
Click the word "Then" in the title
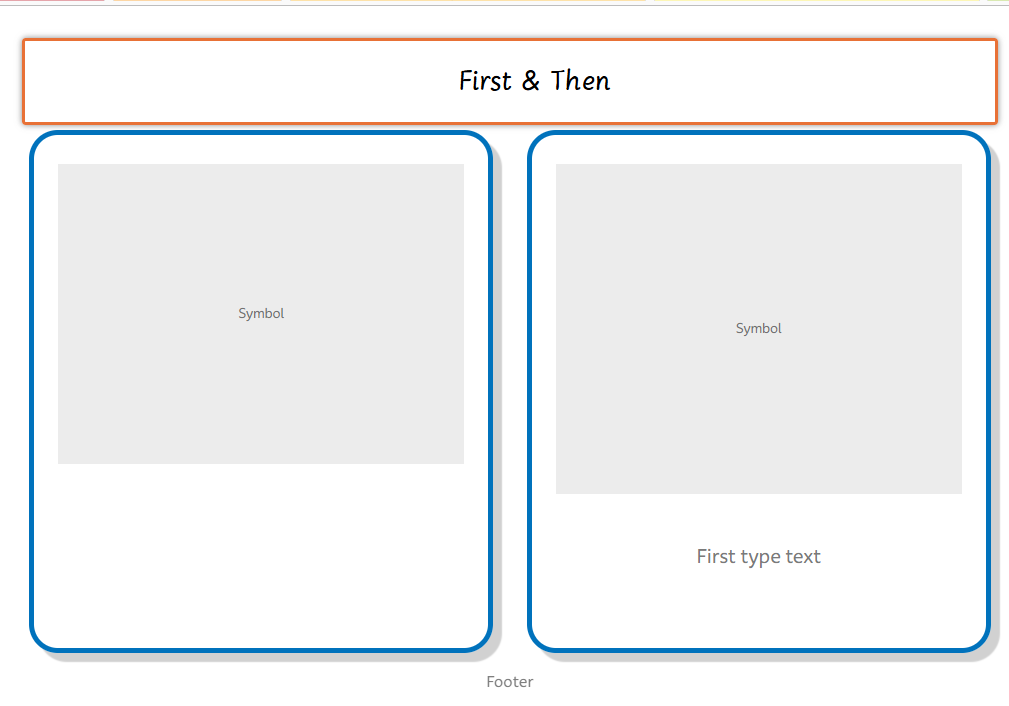click(x=581, y=81)
